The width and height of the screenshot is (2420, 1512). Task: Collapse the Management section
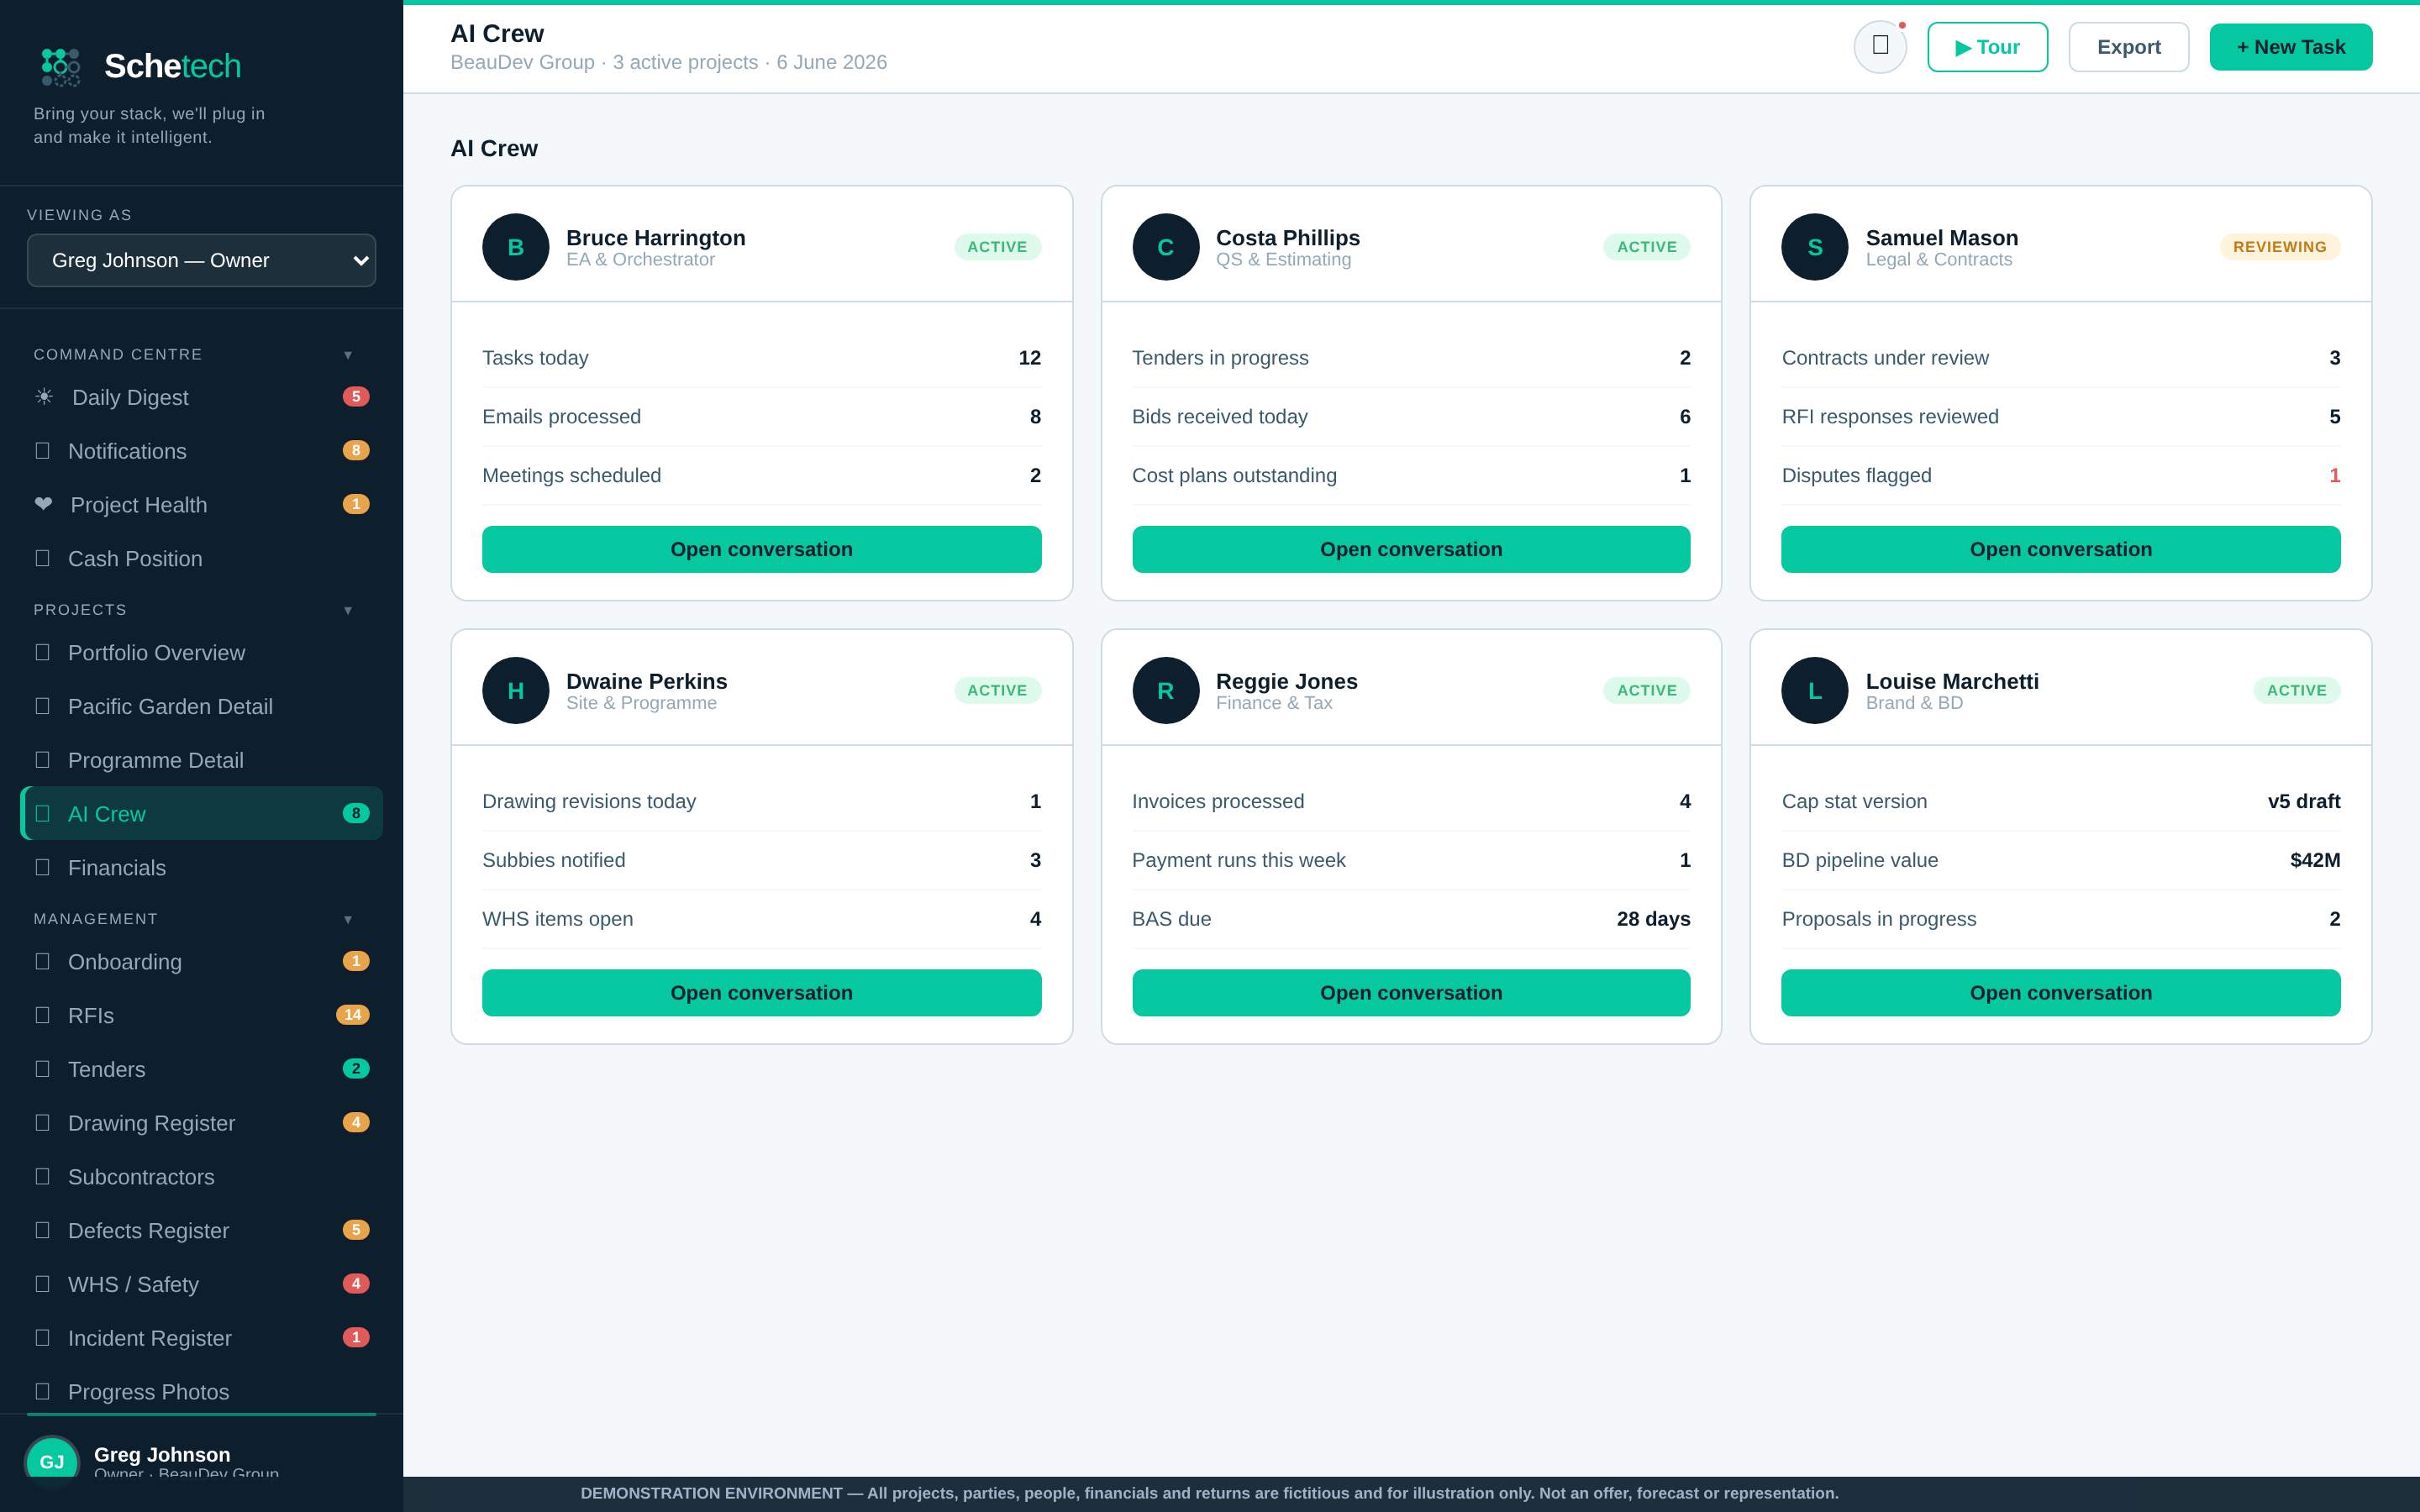[348, 919]
